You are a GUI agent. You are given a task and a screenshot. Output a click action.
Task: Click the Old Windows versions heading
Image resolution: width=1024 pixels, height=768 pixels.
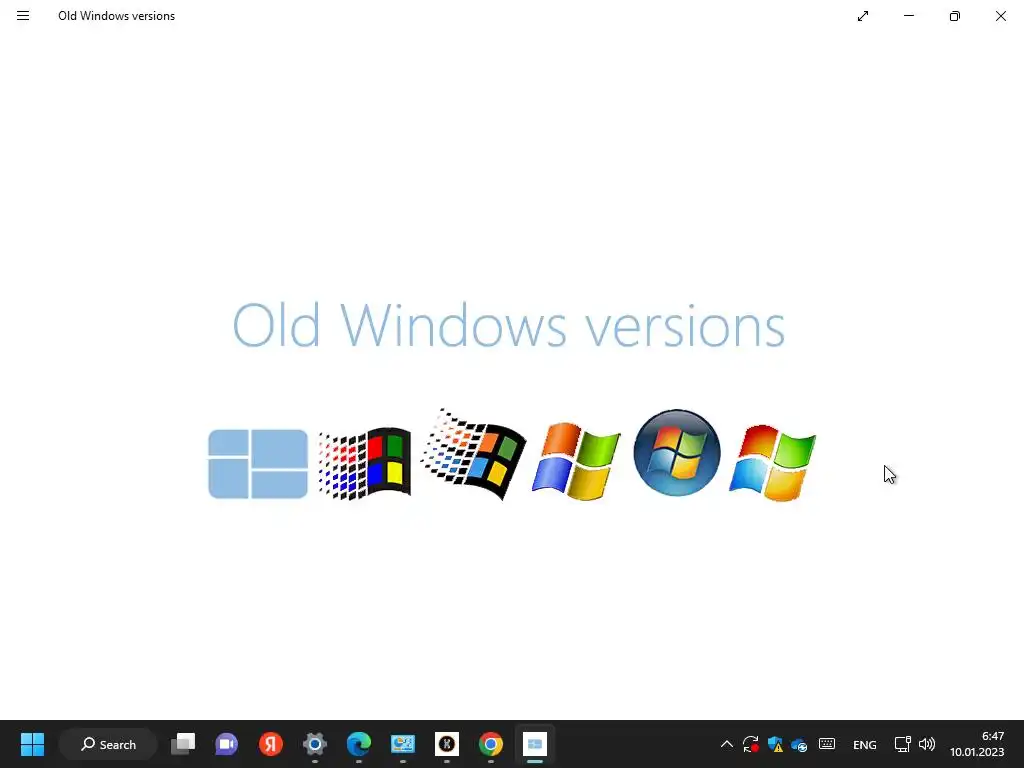pyautogui.click(x=509, y=325)
